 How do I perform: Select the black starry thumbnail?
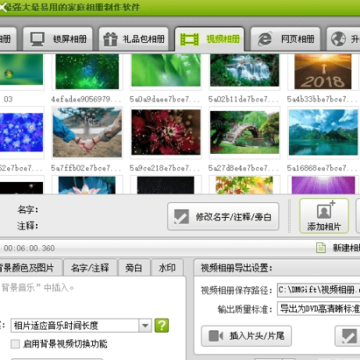166,185
